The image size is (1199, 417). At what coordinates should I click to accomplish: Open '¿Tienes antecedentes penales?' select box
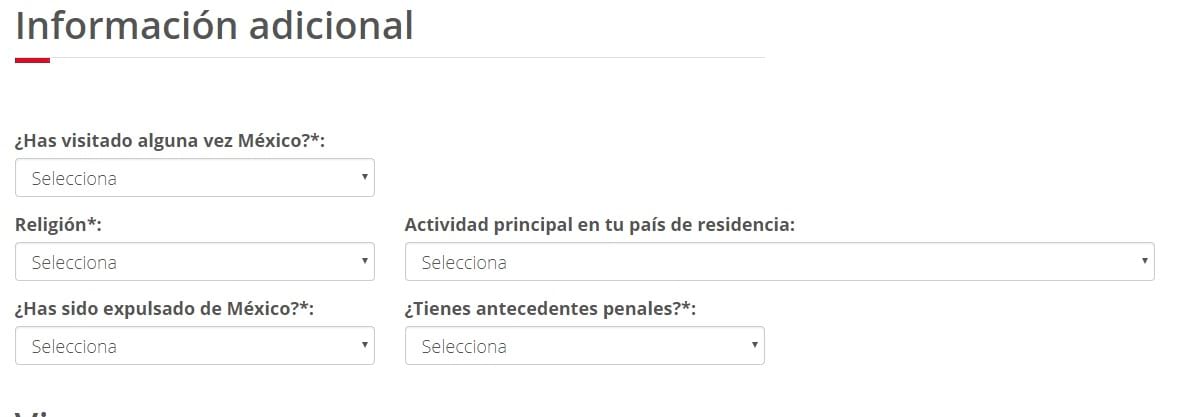click(x=584, y=347)
